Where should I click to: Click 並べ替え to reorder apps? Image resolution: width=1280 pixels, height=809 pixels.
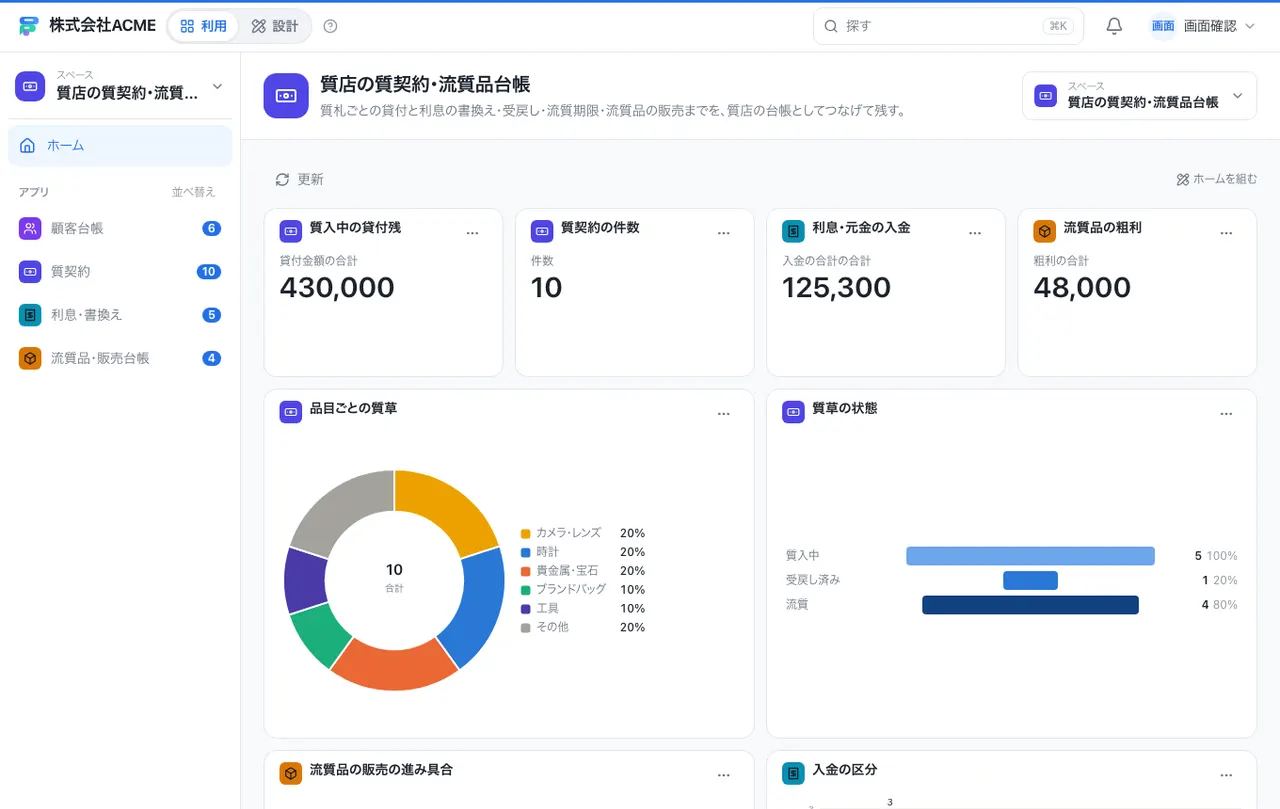[193, 192]
